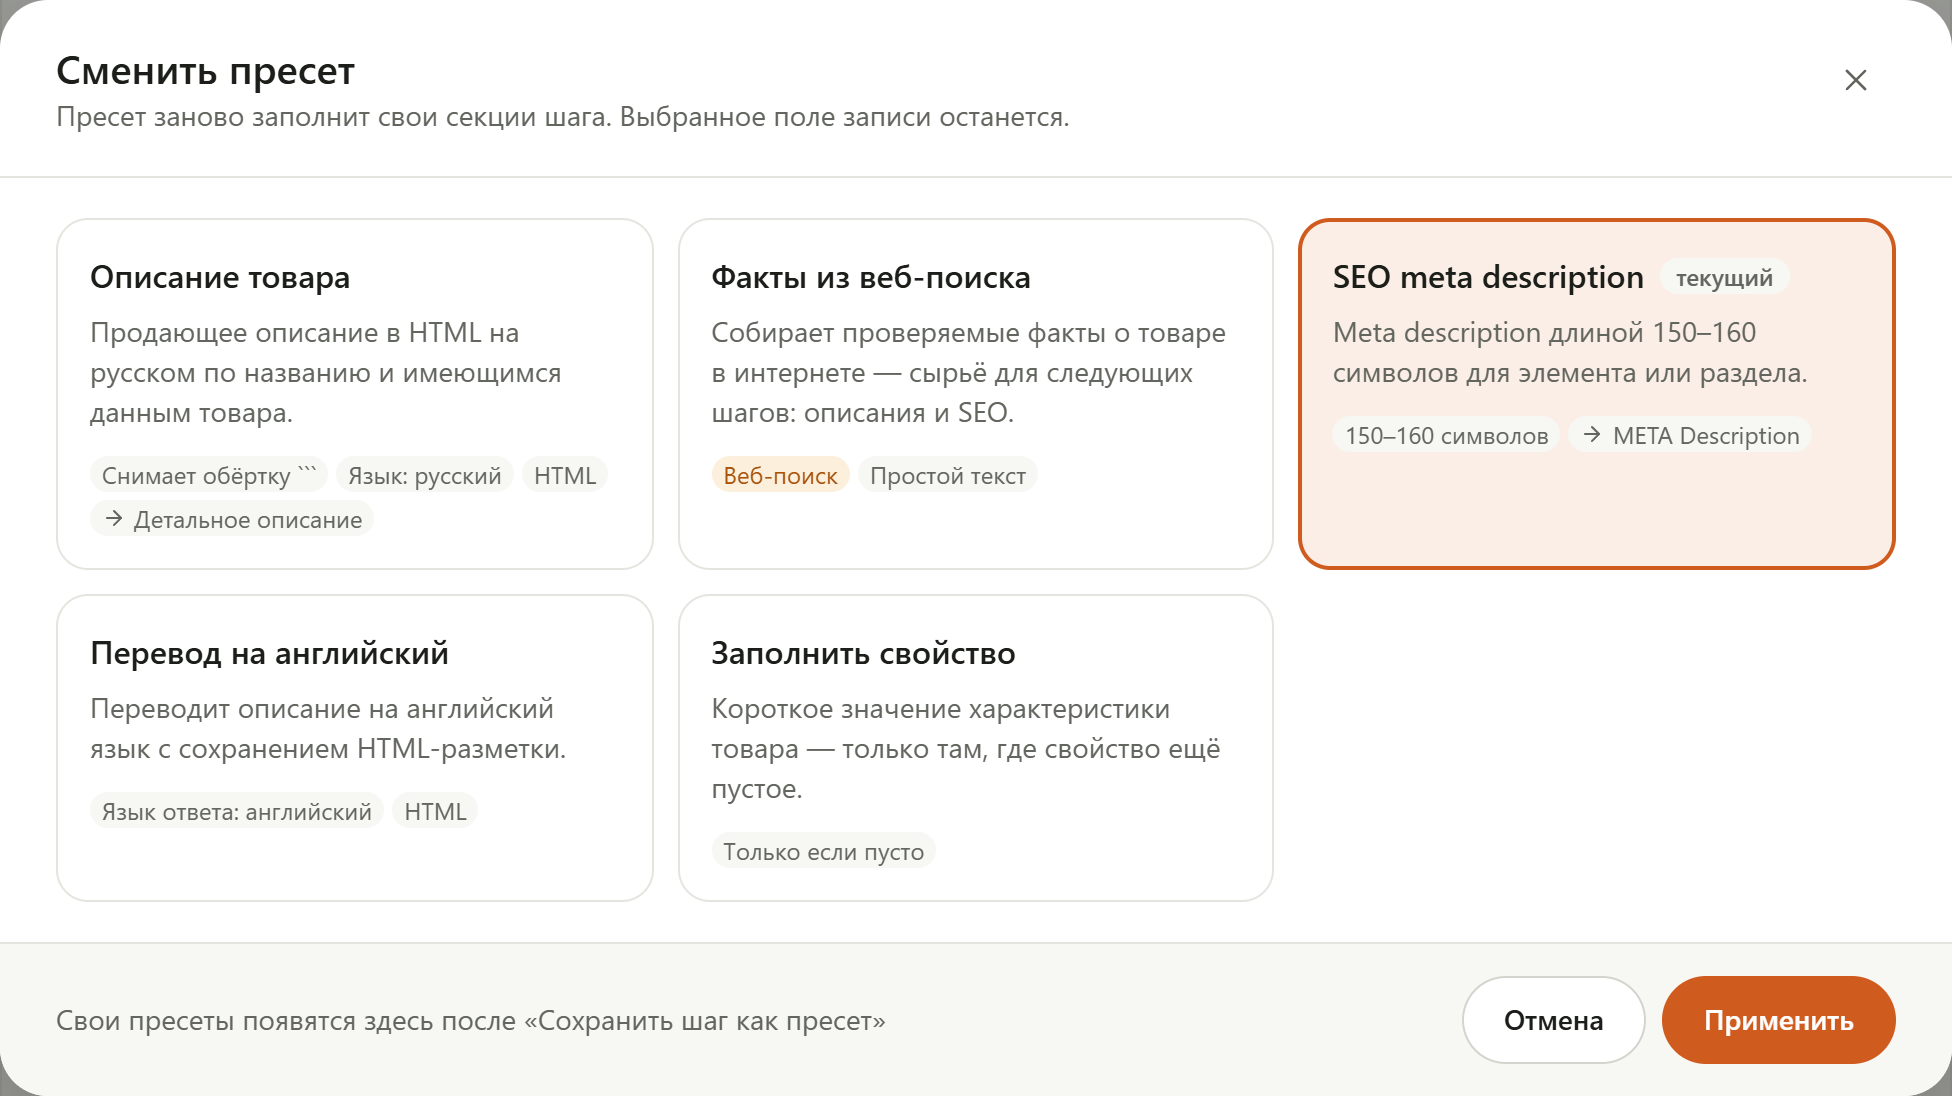Click the description «Короткое значение характеристики»
The width and height of the screenshot is (1952, 1096).
click(x=966, y=748)
